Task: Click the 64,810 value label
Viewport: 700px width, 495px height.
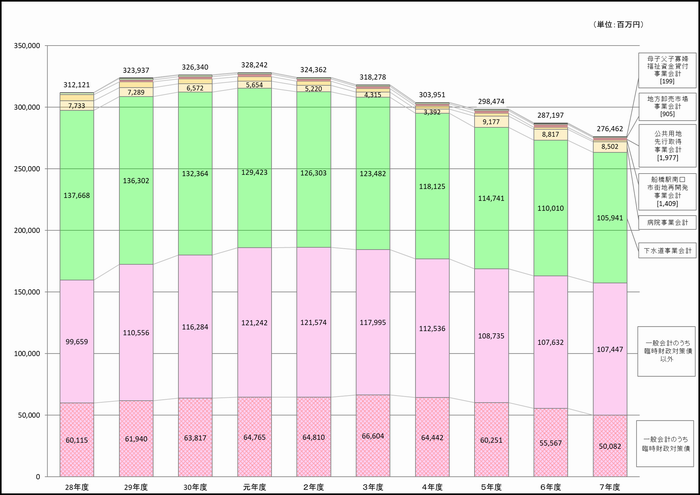Action: click(x=313, y=437)
